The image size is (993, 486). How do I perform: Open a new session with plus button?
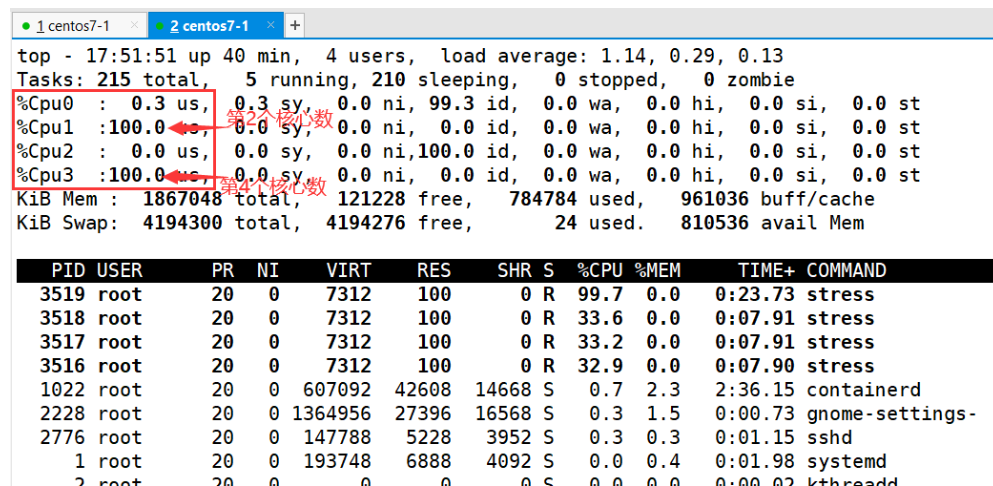click(x=294, y=26)
